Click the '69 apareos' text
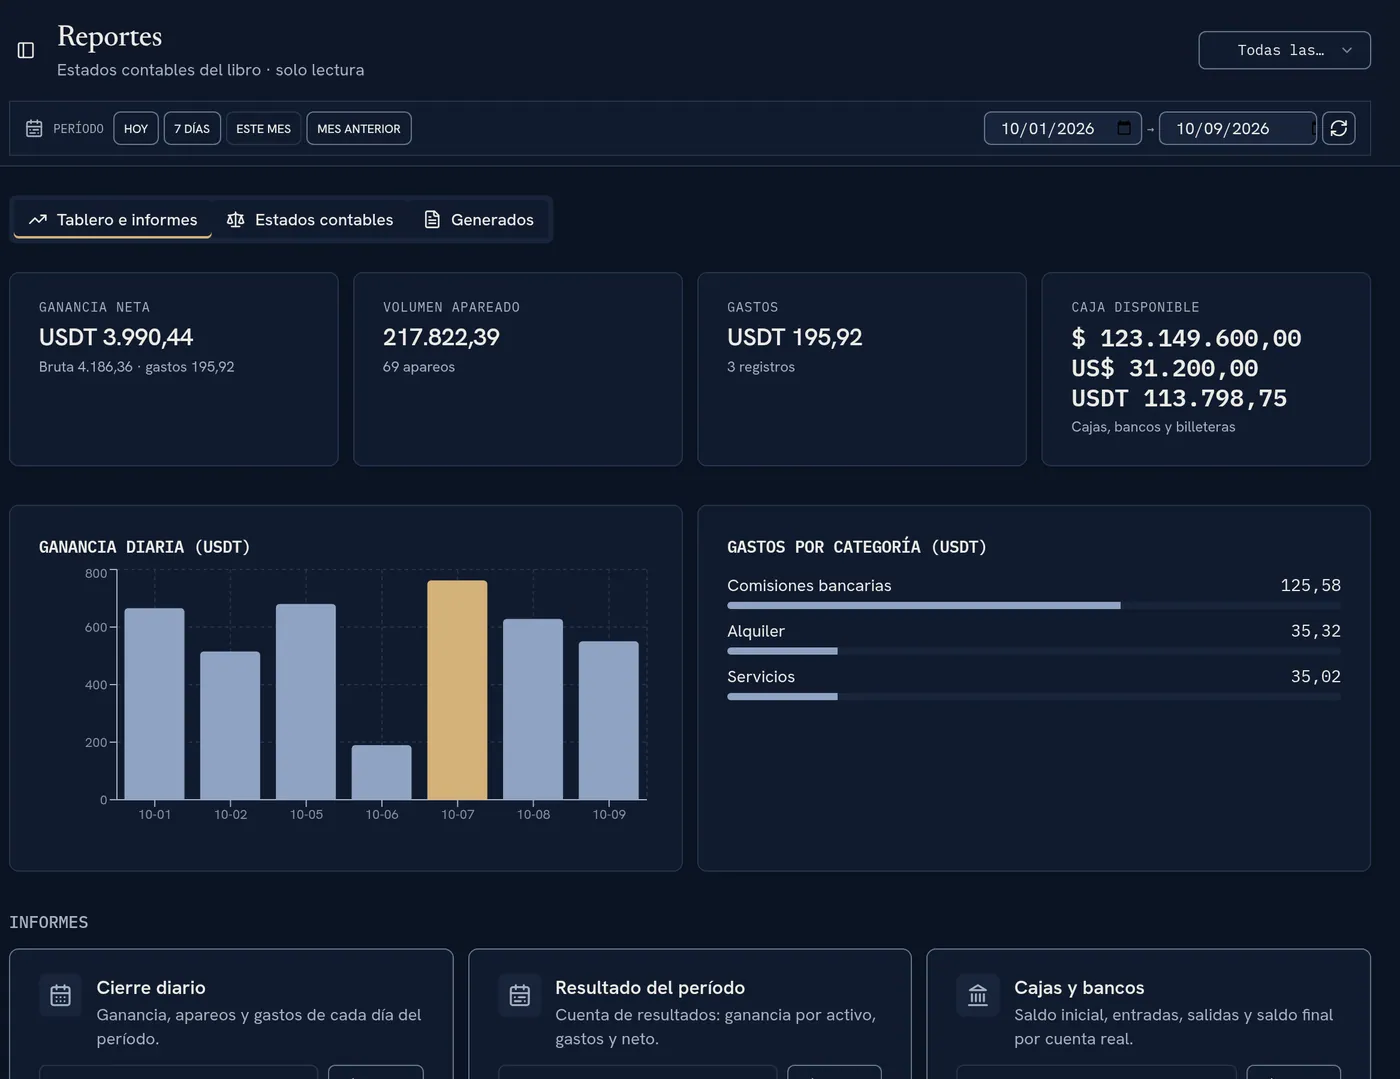Viewport: 1400px width, 1079px height. coord(419,367)
